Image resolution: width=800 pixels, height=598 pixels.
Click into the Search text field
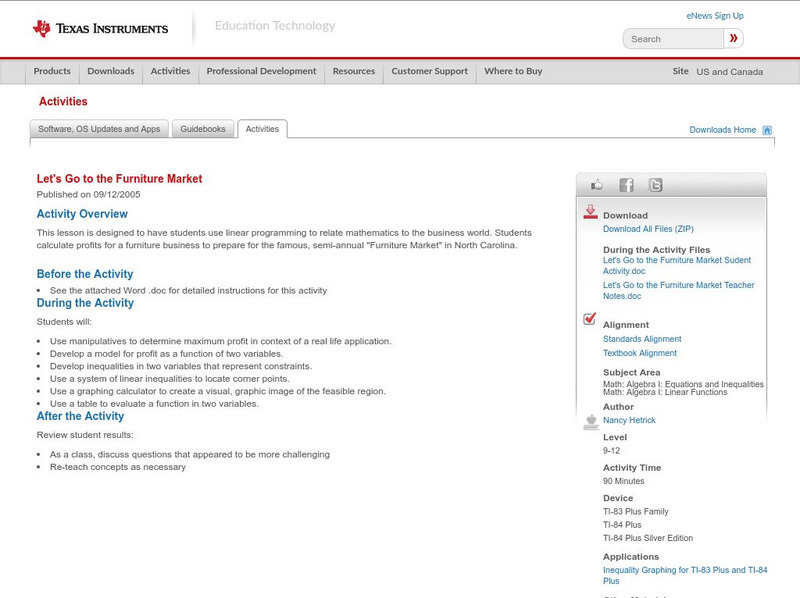click(x=673, y=39)
